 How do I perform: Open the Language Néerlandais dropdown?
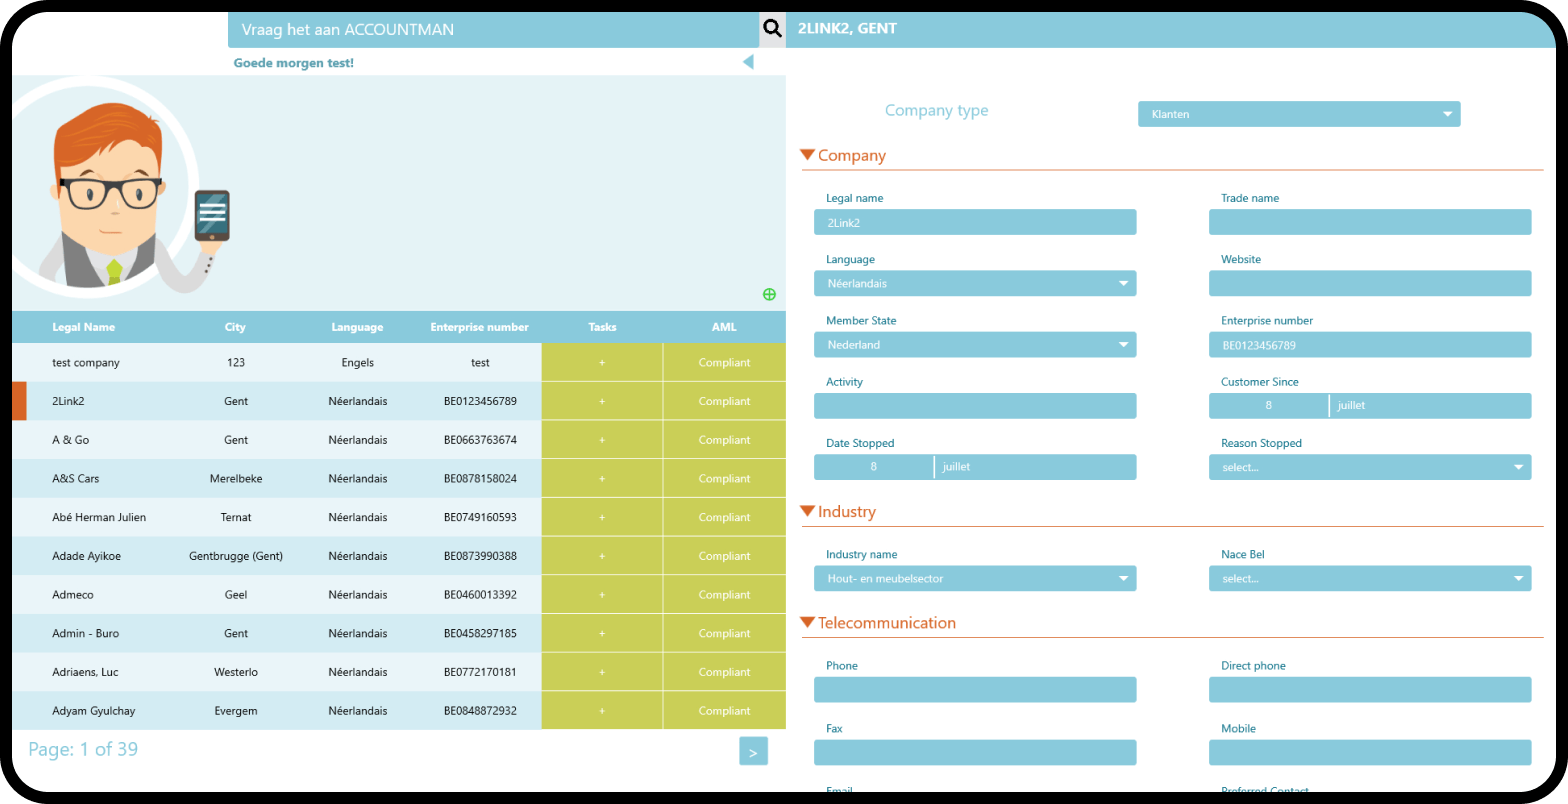[x=975, y=283]
